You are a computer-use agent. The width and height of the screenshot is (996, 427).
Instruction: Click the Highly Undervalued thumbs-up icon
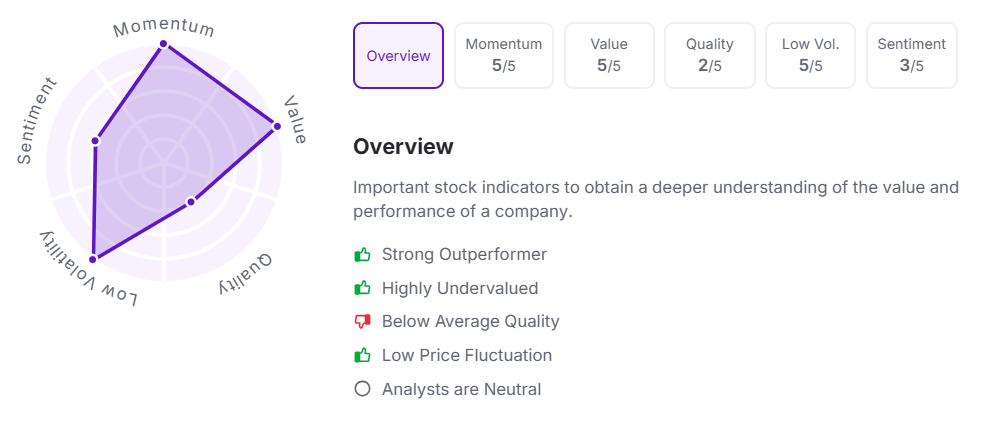[x=362, y=289]
